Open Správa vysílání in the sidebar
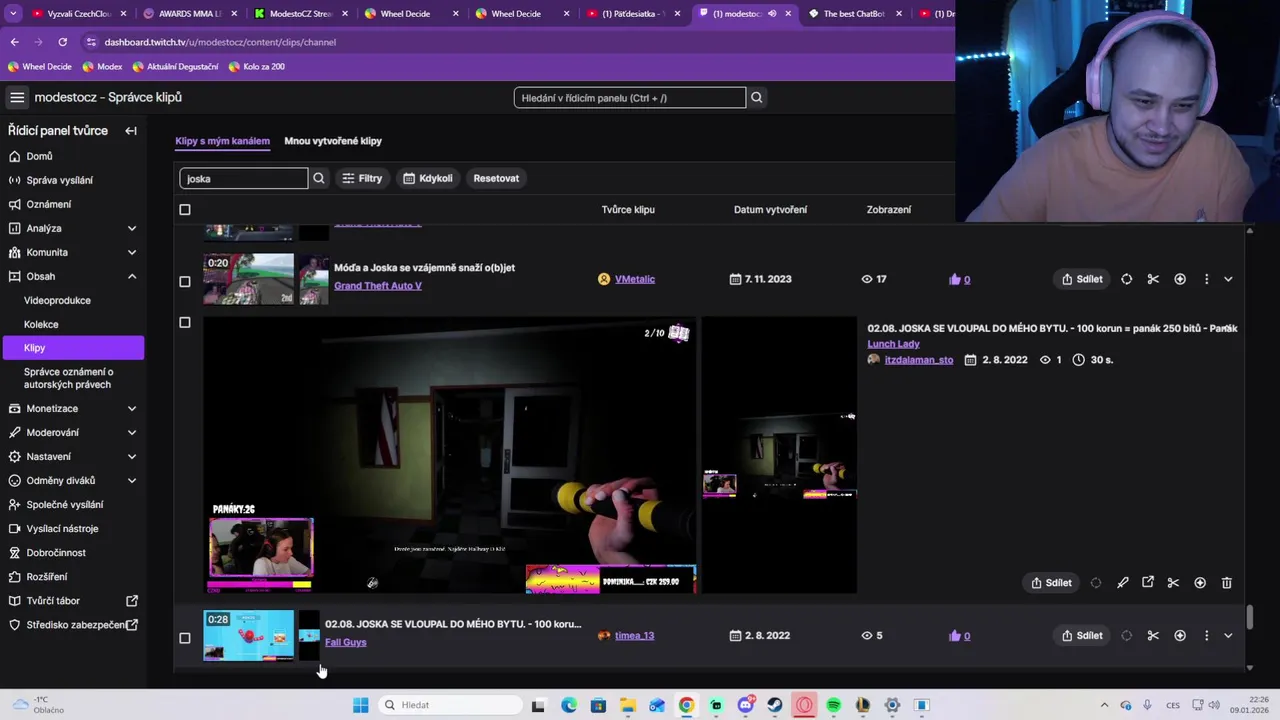The image size is (1280, 720). 59,180
